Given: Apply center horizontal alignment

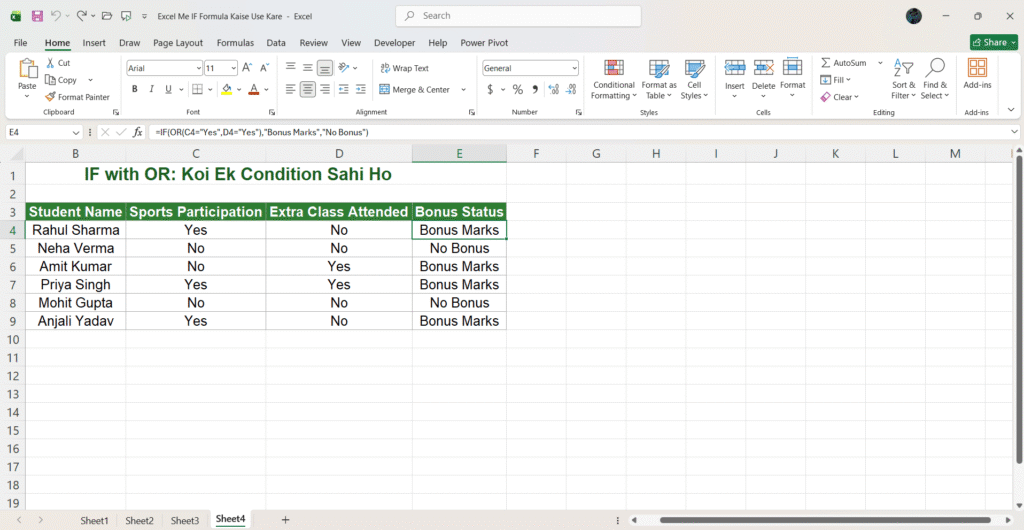Looking at the screenshot, I should pyautogui.click(x=308, y=89).
